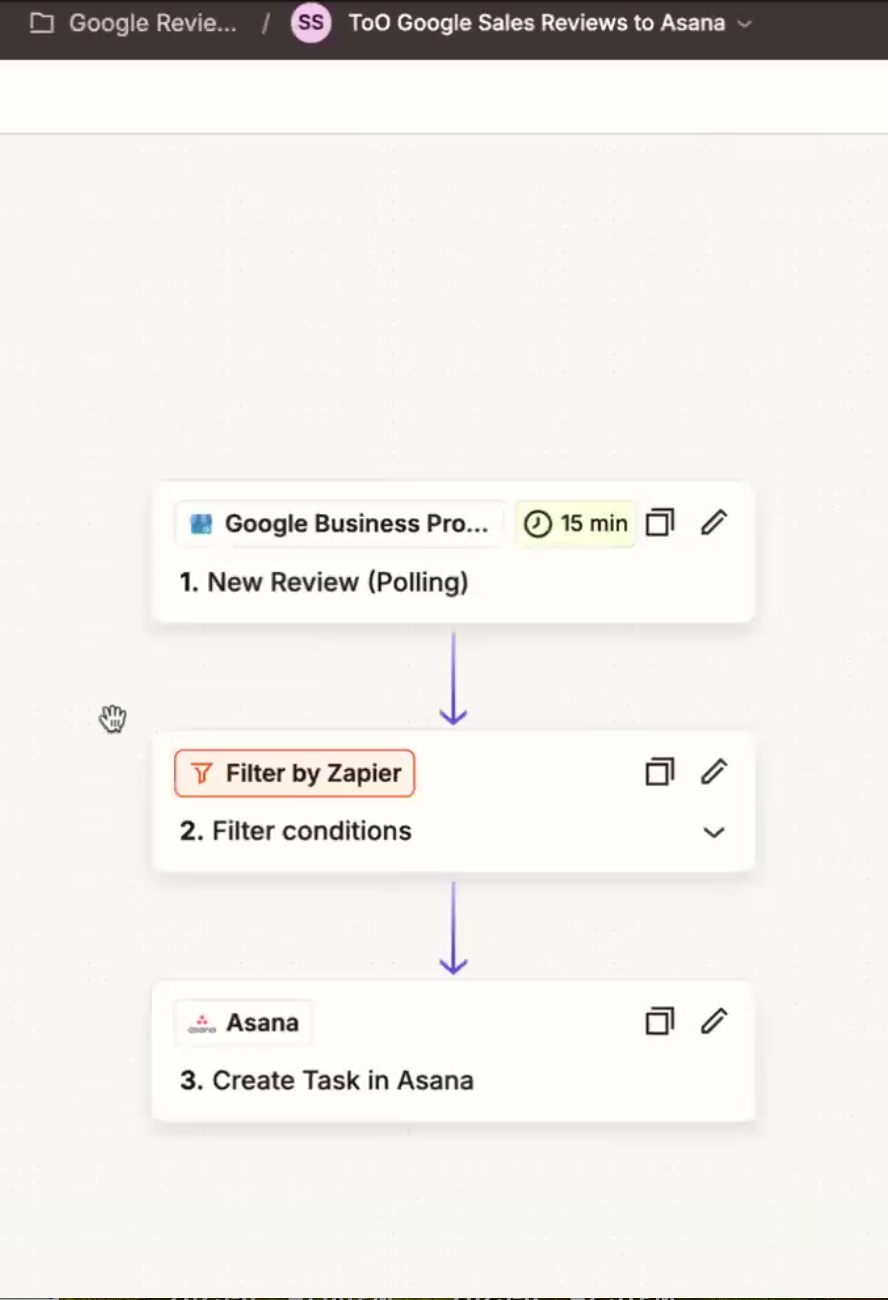Open step 3 Create Task in Asana
The height and width of the screenshot is (1300, 888).
point(327,1080)
